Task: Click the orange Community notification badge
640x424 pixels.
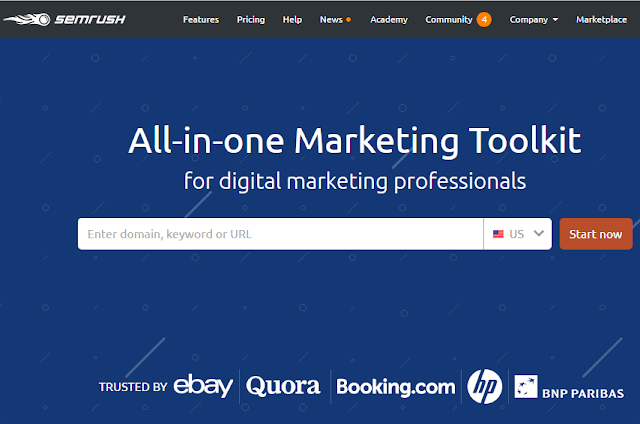Action: (484, 20)
